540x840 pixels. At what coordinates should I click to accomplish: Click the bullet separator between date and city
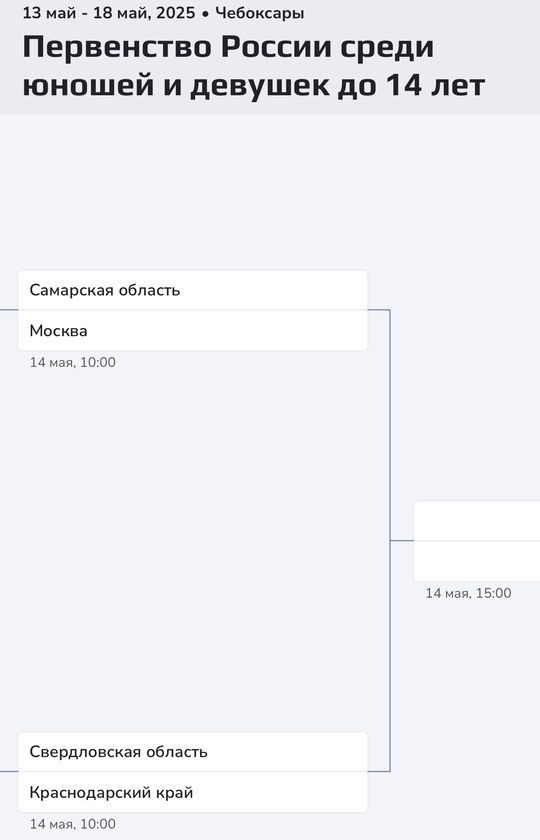205,14
